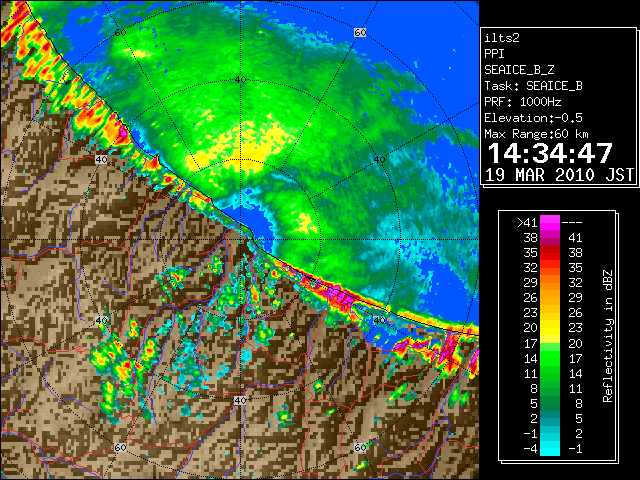This screenshot has height=480, width=640.
Task: Select the 'Elevation:-0.5' line
Action: (x=533, y=118)
